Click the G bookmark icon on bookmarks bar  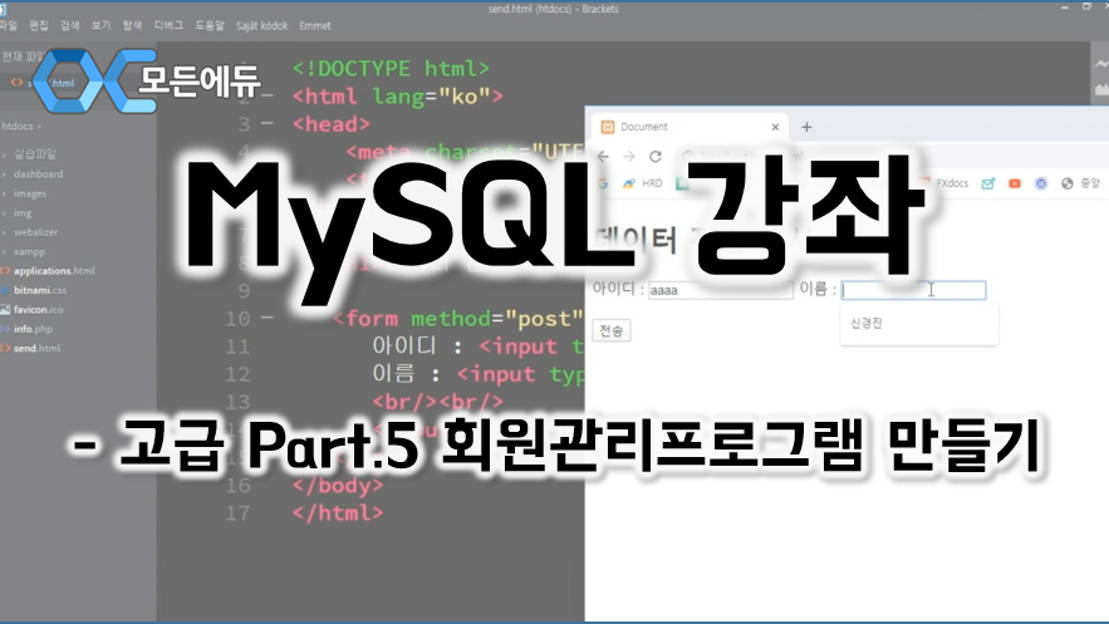[605, 185]
